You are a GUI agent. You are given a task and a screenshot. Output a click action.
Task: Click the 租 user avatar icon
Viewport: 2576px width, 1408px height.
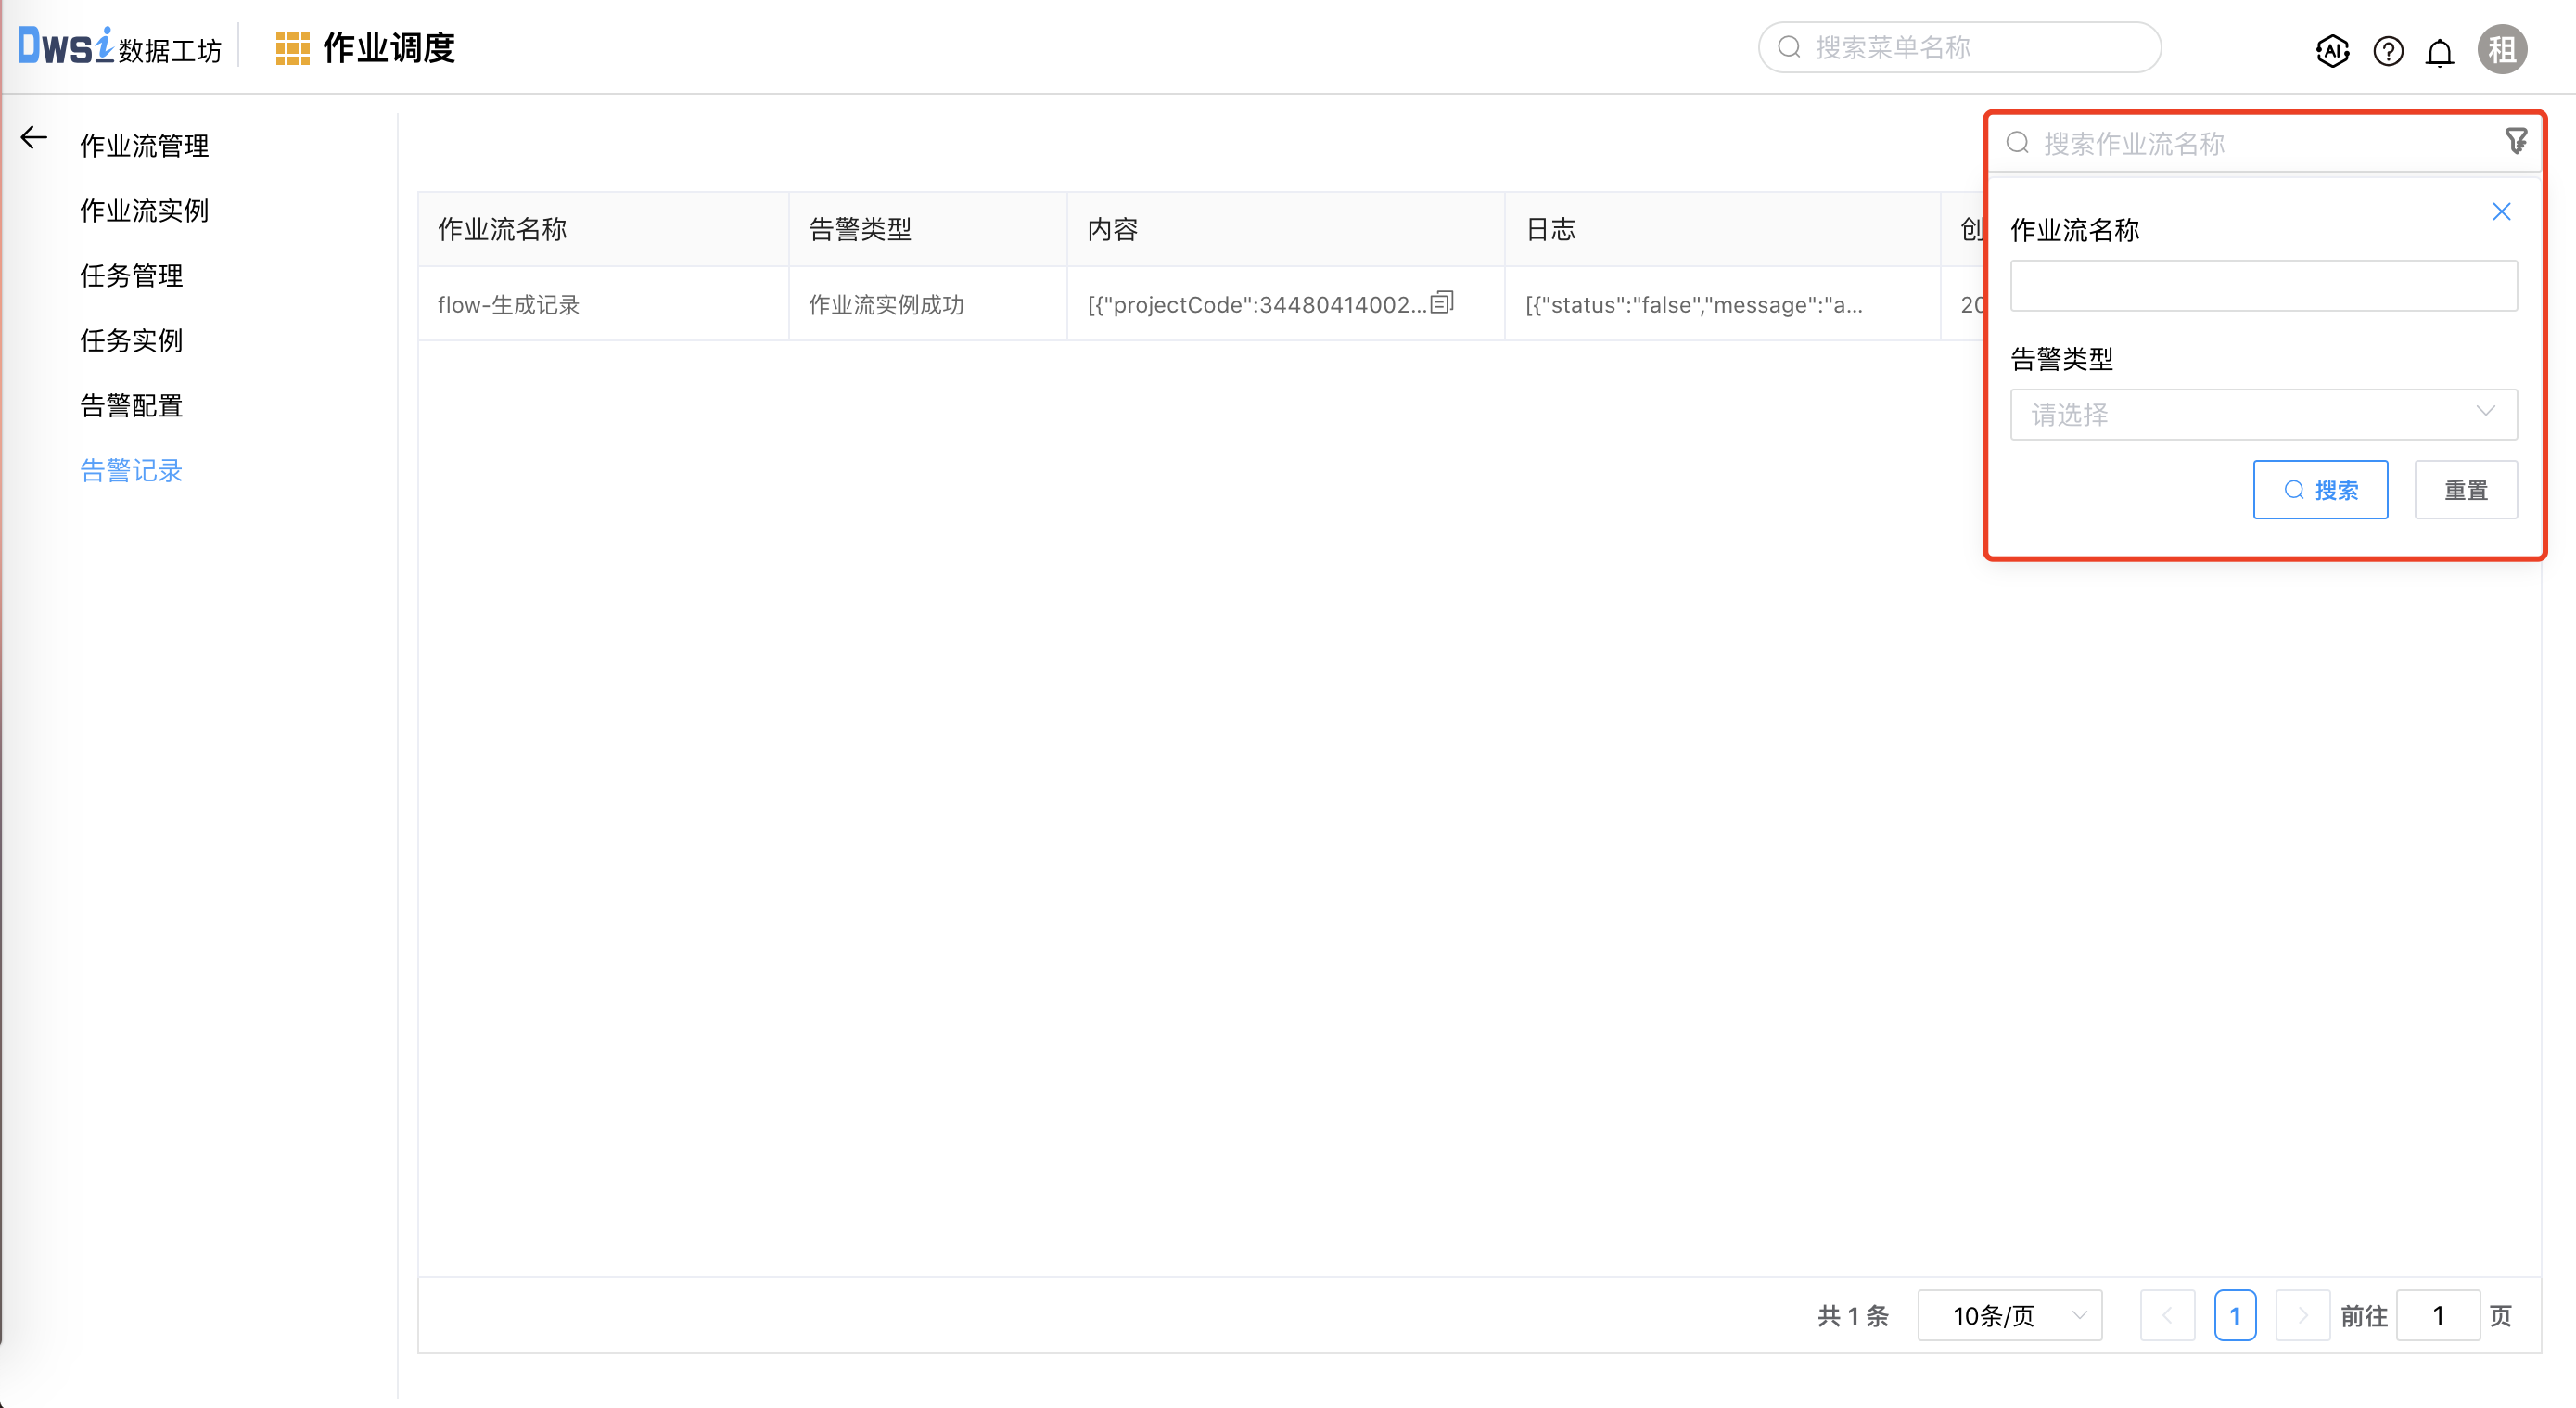click(2502, 49)
